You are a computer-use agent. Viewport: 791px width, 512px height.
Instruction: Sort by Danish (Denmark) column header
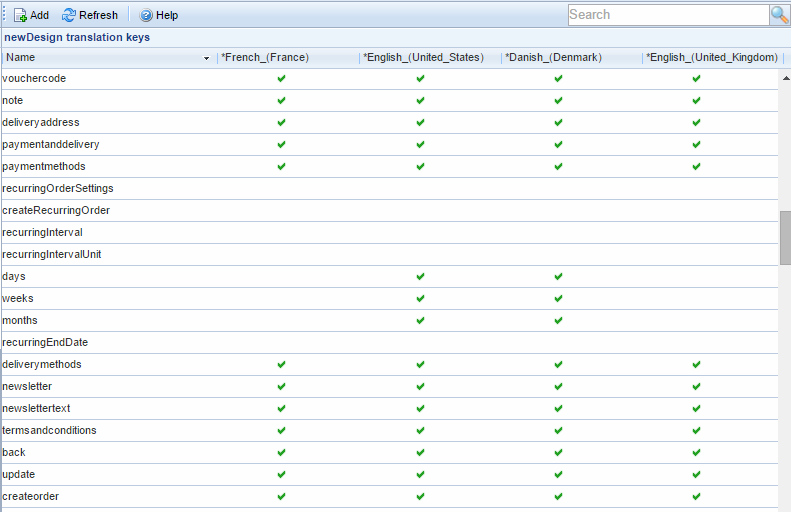pos(553,58)
